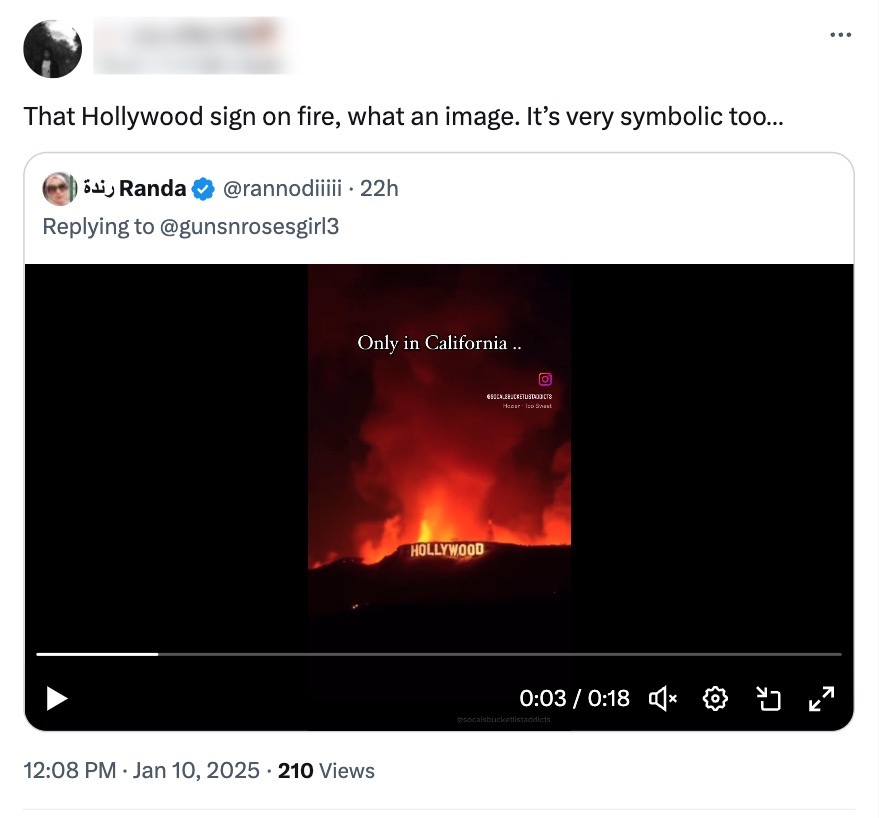
Task: Click the tweet author's profile avatar
Action: [x=52, y=48]
